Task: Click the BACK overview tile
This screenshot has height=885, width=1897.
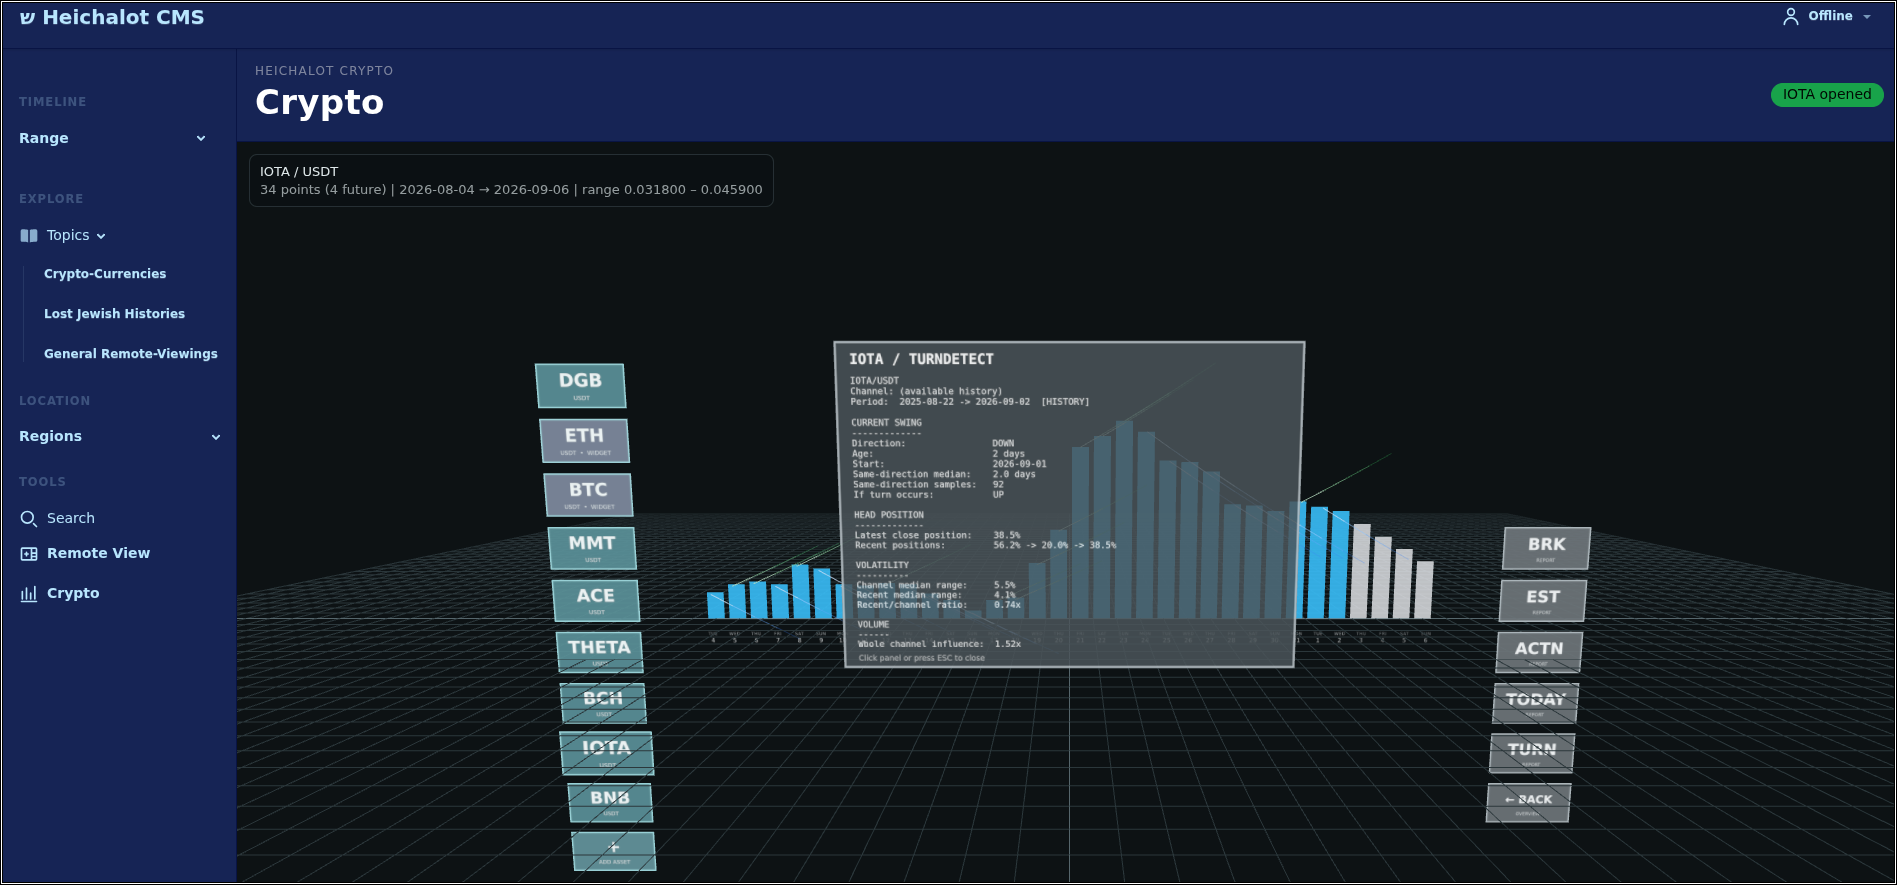Action: [1528, 803]
